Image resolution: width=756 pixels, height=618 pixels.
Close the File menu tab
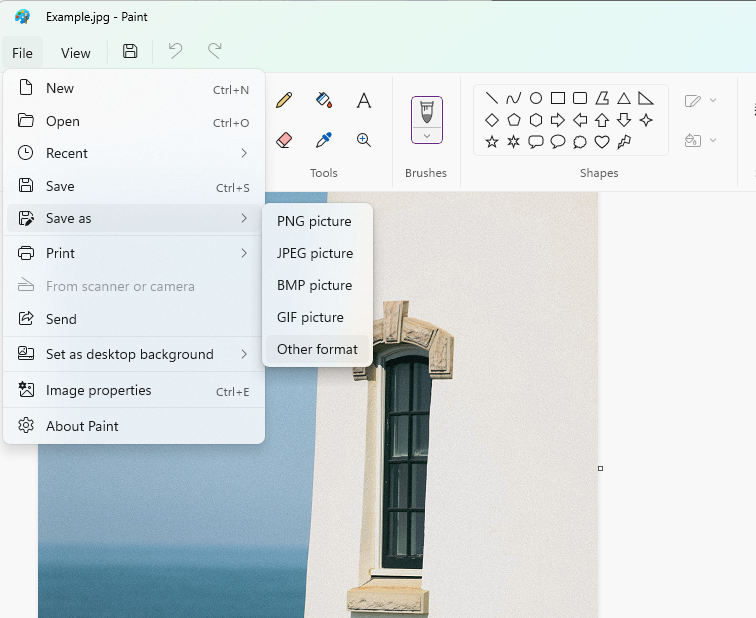click(23, 53)
